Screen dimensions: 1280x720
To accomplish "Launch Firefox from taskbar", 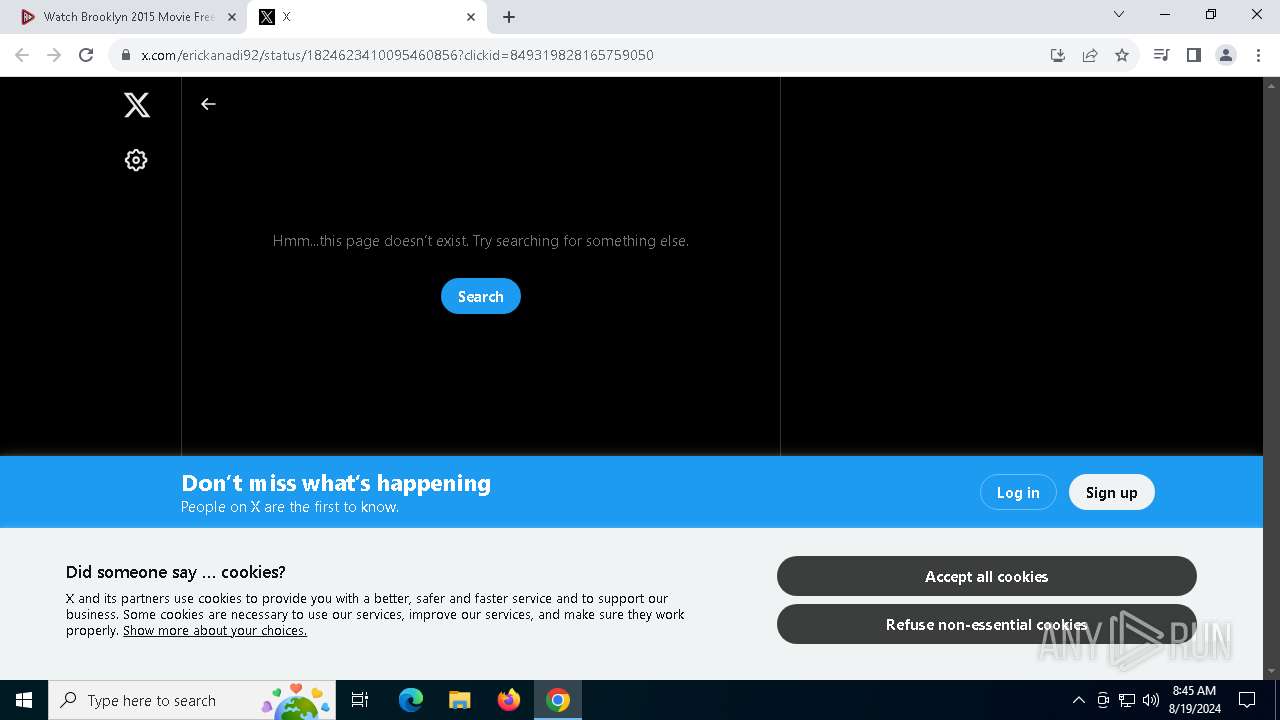I will point(509,700).
